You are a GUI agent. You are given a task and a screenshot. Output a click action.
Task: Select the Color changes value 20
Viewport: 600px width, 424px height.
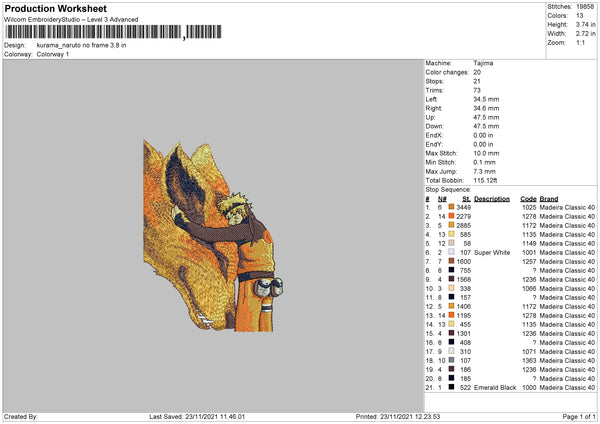(477, 72)
